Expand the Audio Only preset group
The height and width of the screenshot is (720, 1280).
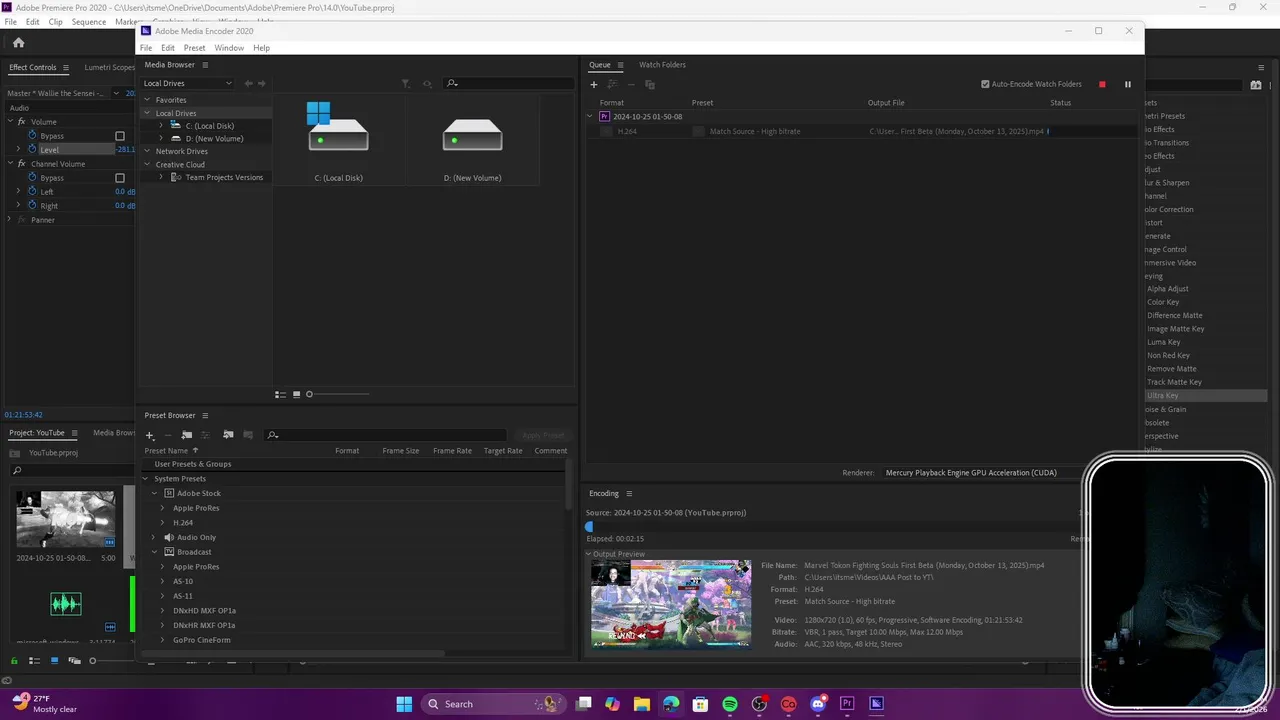155,537
